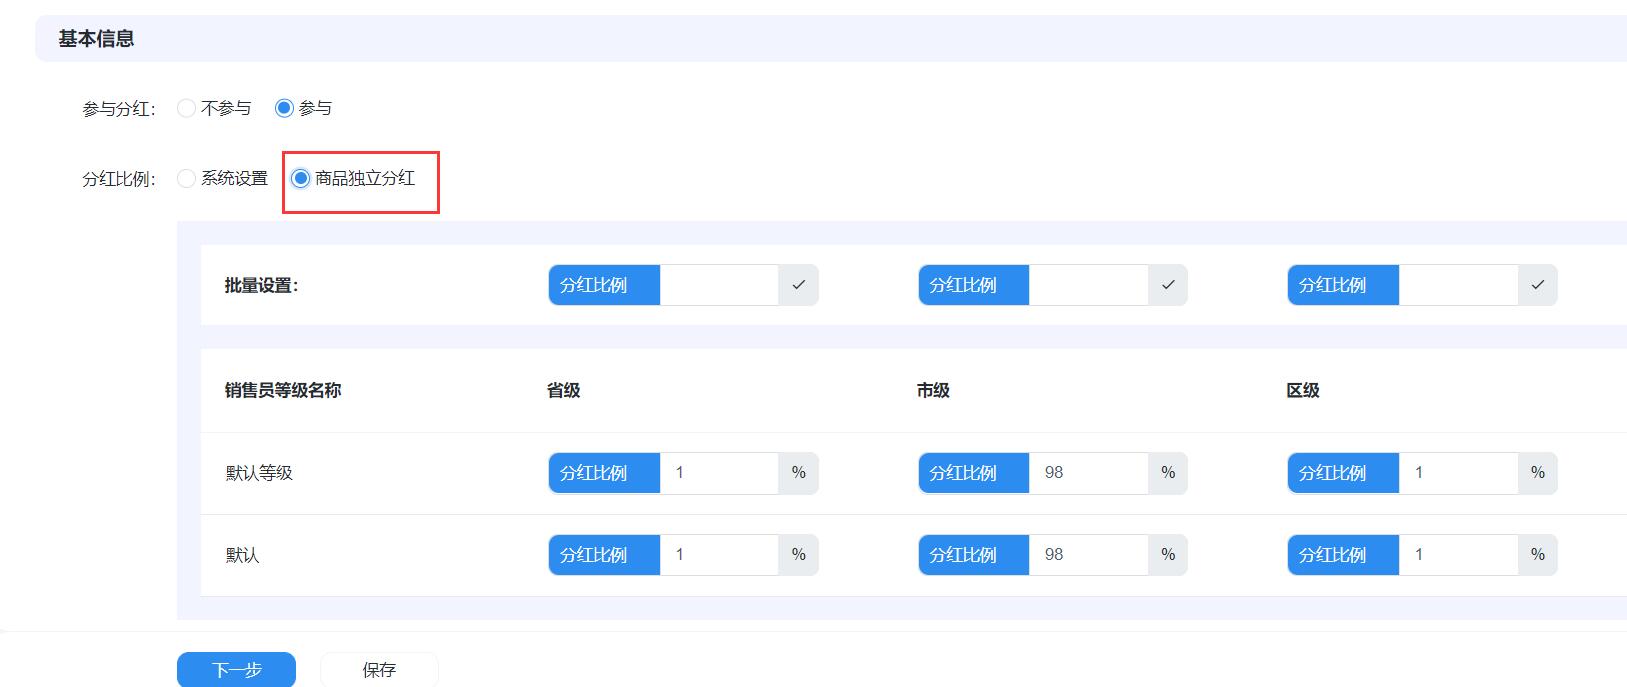Choose 商品独立分红 radio option
The image size is (1627, 687).
[301, 179]
